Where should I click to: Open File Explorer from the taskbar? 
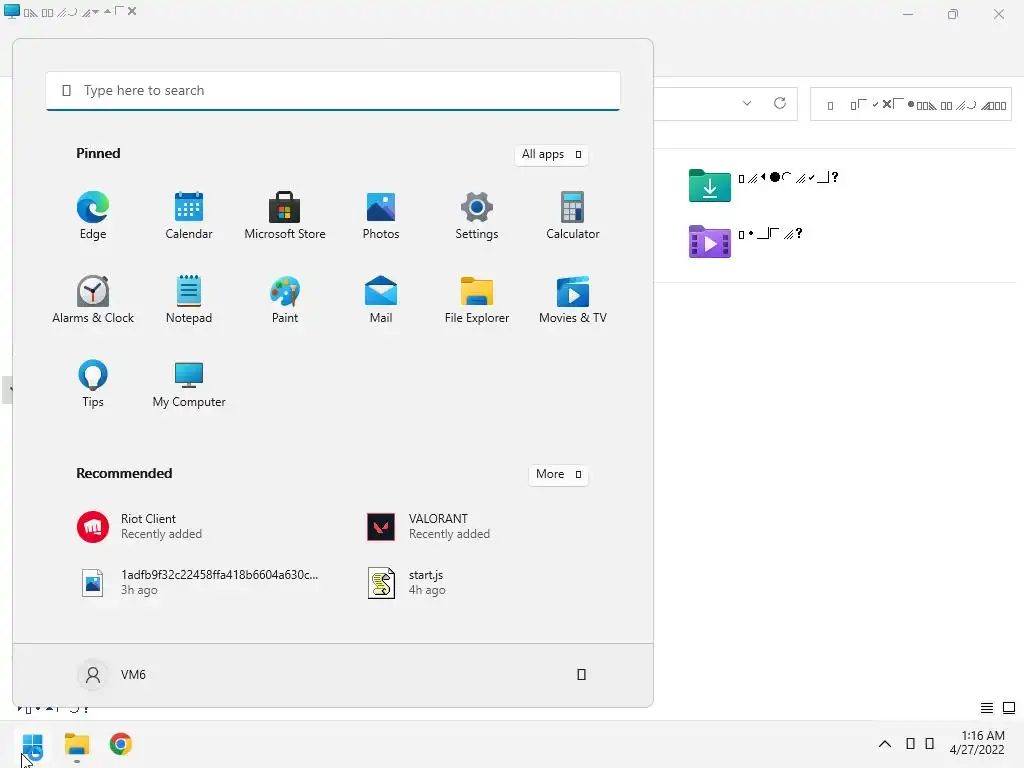(76, 745)
